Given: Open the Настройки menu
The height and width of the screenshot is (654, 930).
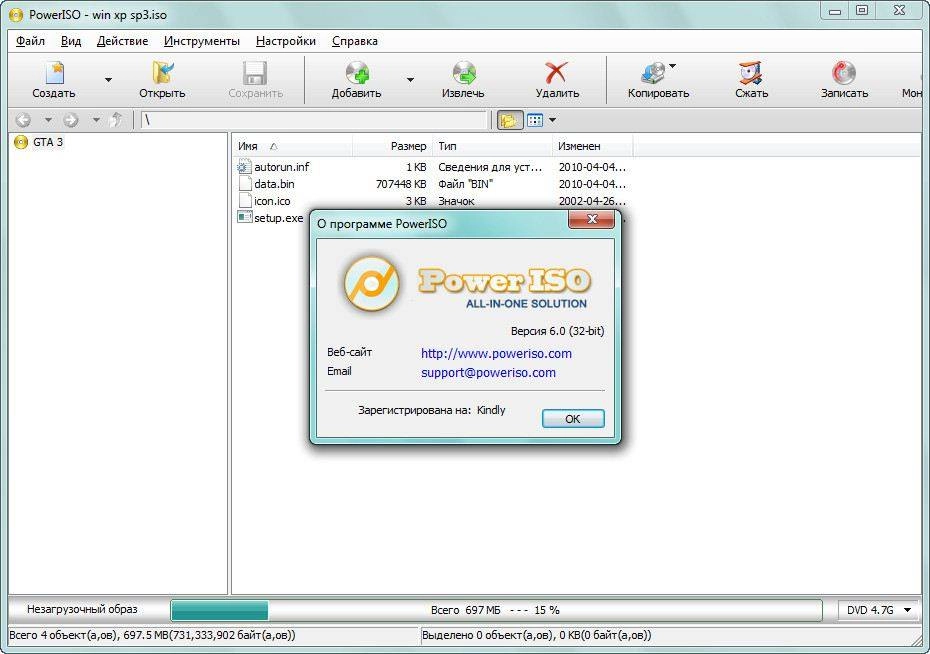Looking at the screenshot, I should (286, 41).
